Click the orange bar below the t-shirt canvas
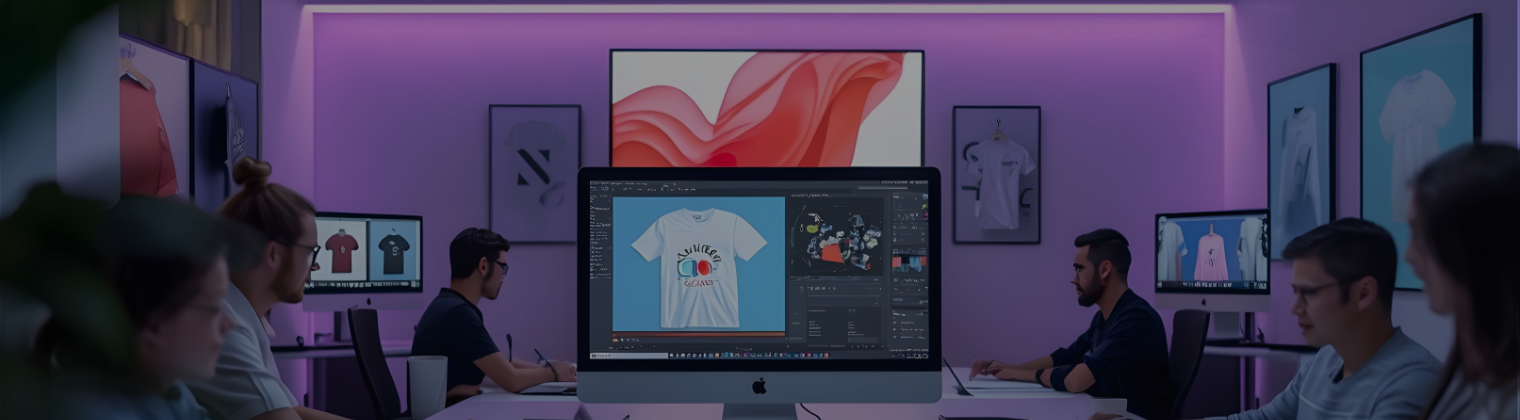The width and height of the screenshot is (1520, 420). [698, 335]
